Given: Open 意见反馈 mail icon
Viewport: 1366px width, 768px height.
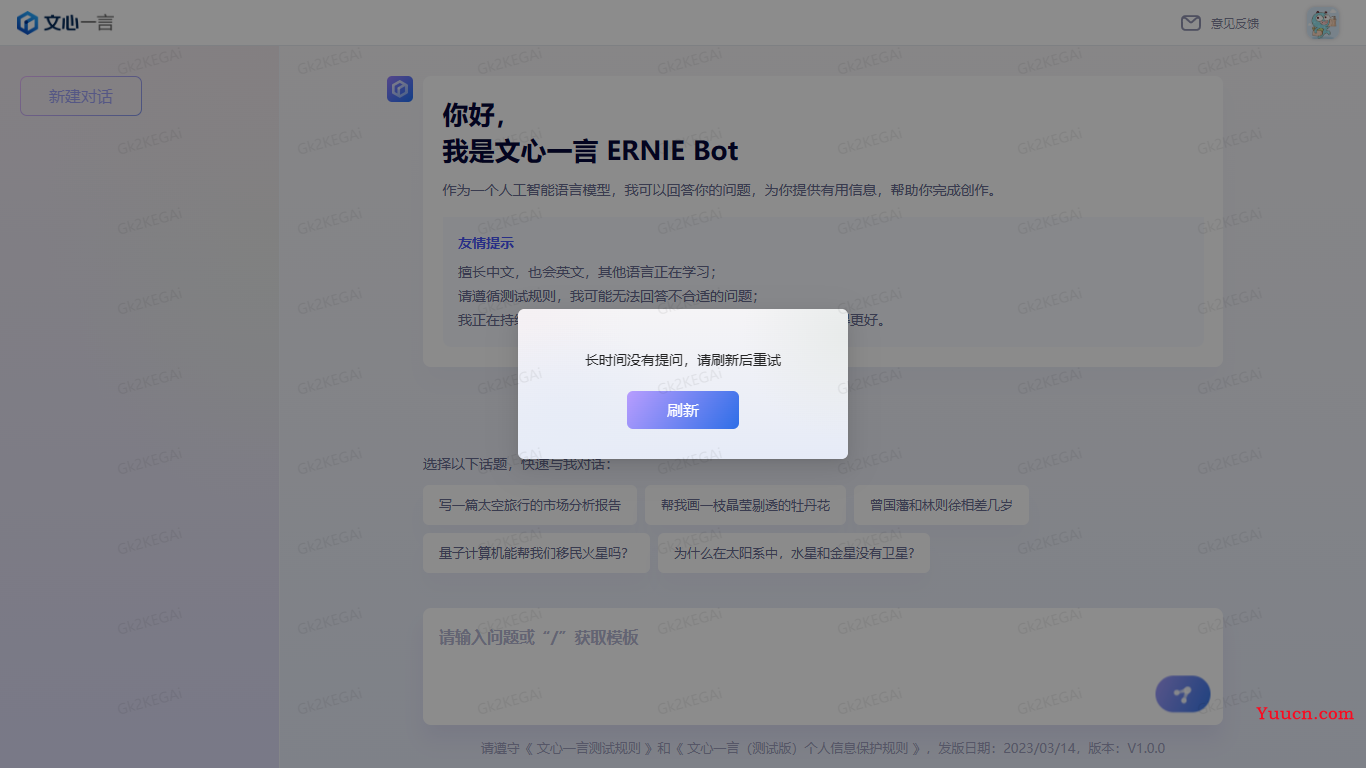Looking at the screenshot, I should click(x=1191, y=23).
